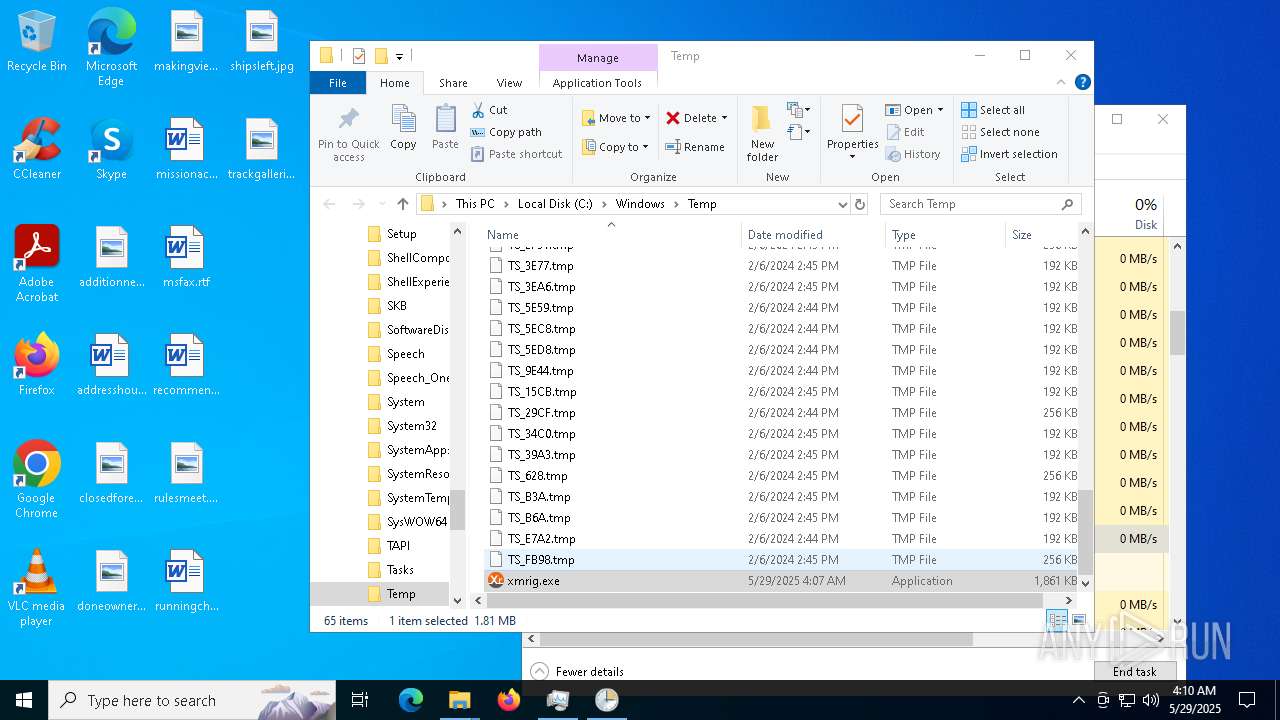Click Rename in Organize group
This screenshot has height=720, width=1280.
click(695, 147)
